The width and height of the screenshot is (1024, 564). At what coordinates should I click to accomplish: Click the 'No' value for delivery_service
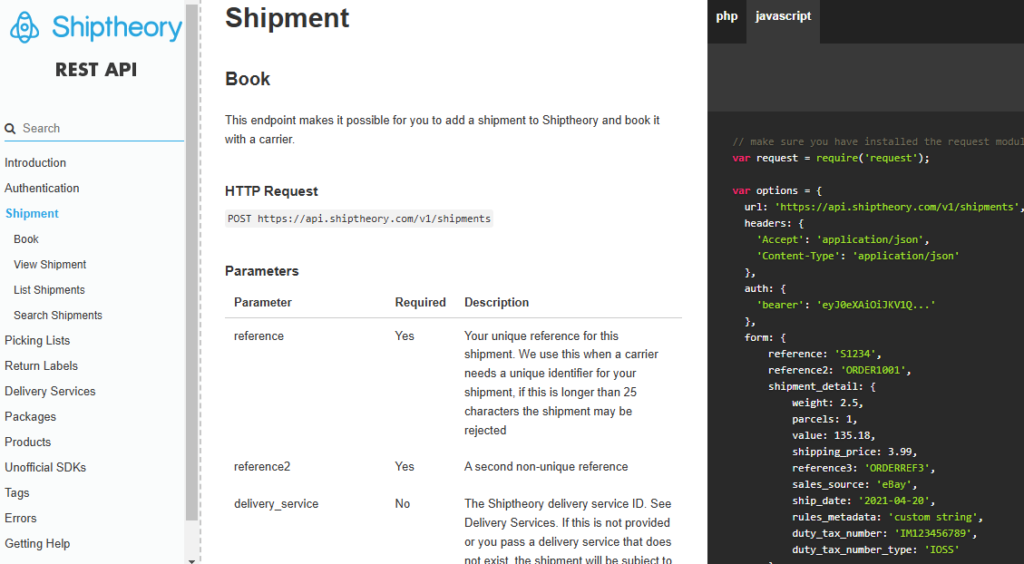402,504
